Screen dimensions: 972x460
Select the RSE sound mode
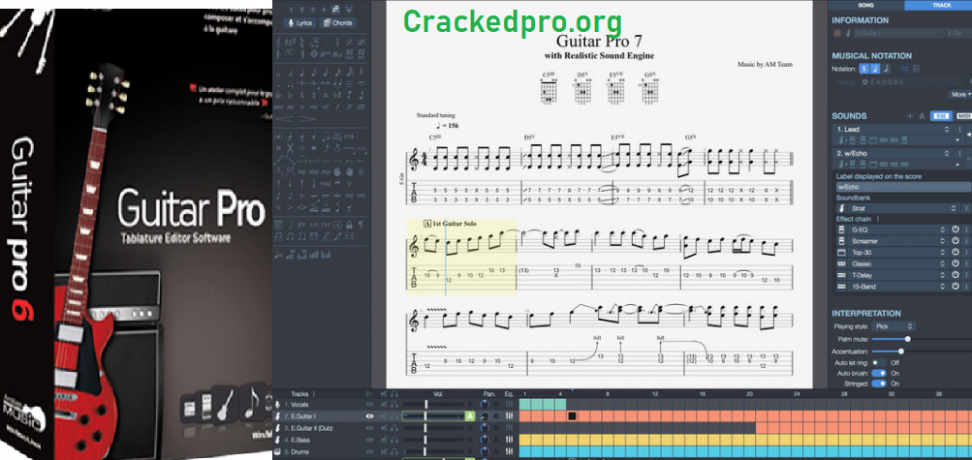pos(941,116)
